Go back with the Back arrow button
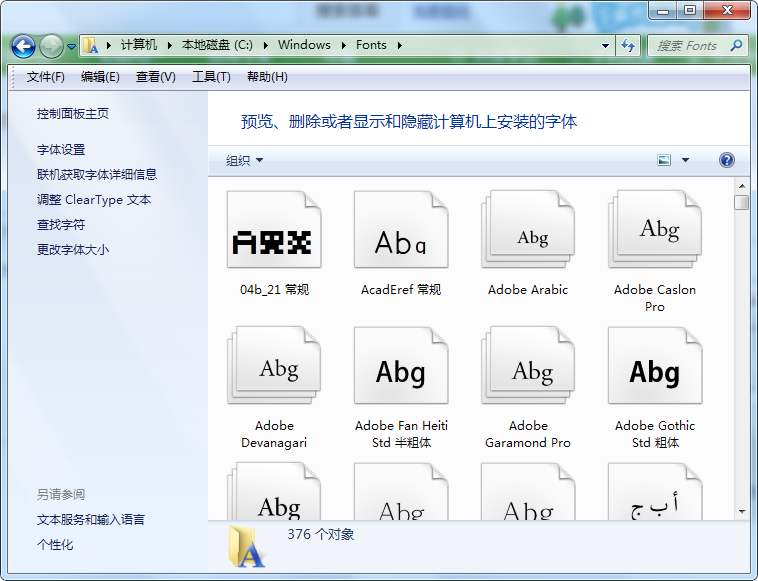Screen dimensions: 758x581 tap(23, 46)
